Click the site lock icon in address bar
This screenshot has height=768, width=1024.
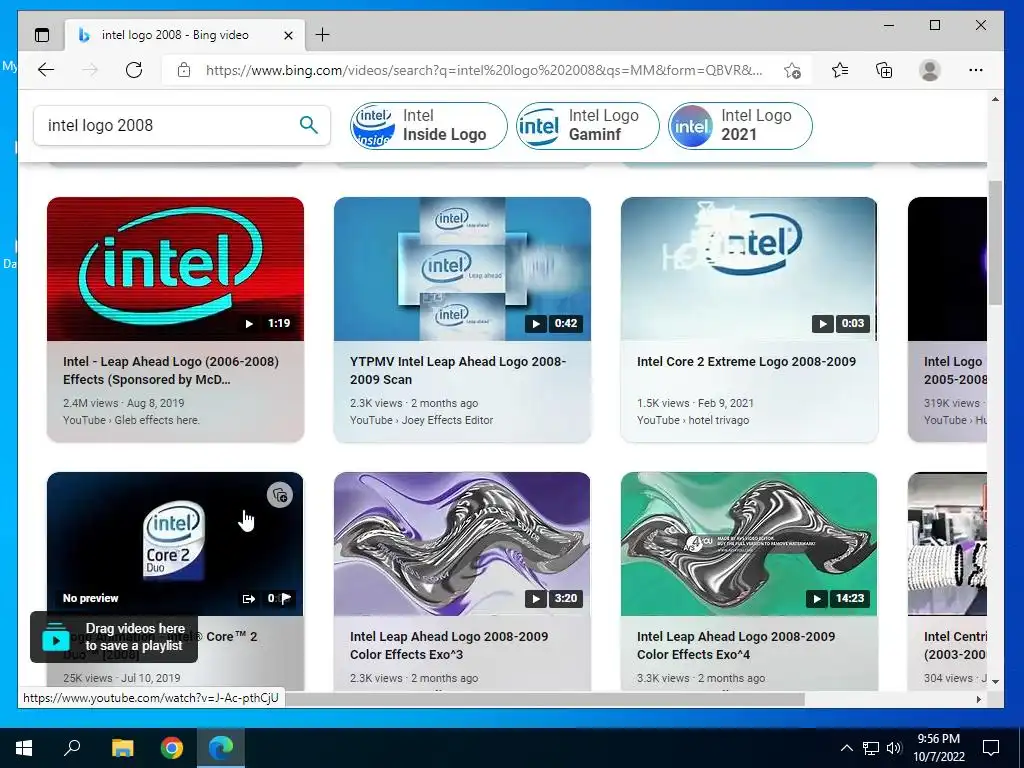(184, 70)
